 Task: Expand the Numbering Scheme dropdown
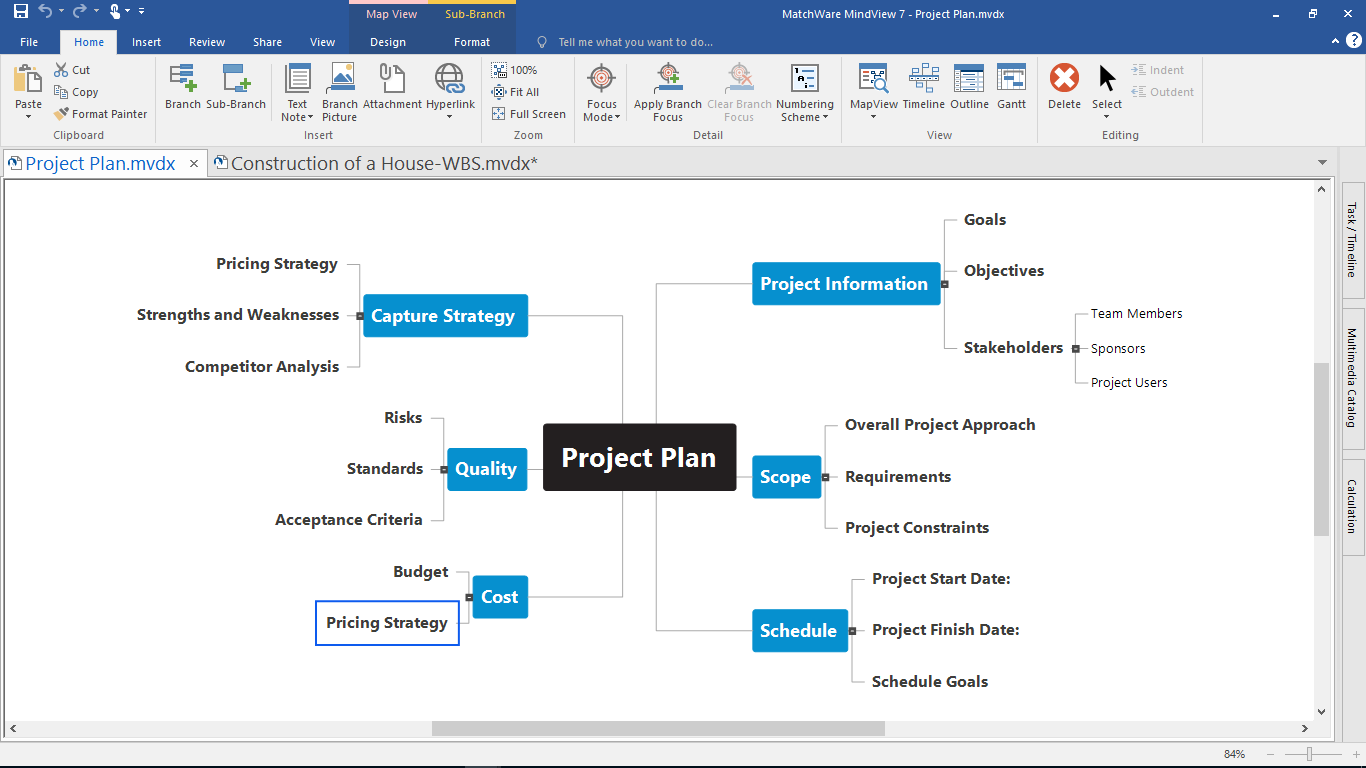coord(804,92)
